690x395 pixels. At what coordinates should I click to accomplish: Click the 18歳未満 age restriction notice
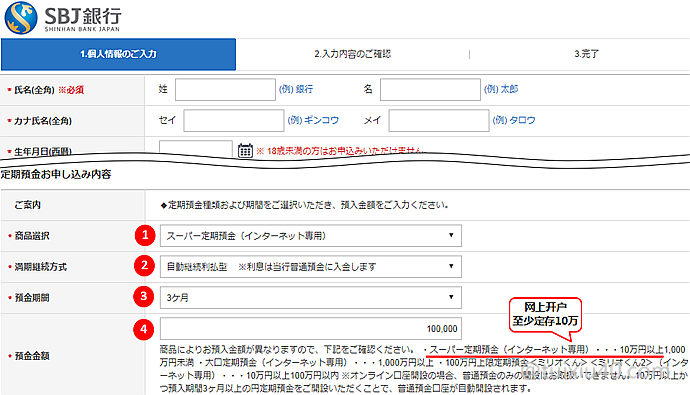340,151
